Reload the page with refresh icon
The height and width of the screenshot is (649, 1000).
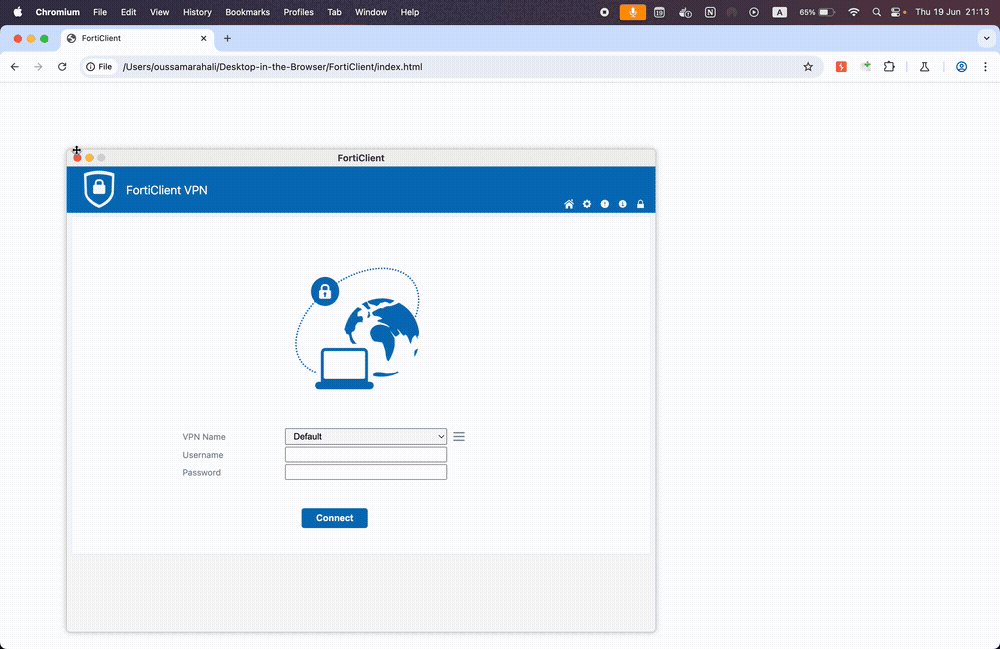(x=62, y=67)
